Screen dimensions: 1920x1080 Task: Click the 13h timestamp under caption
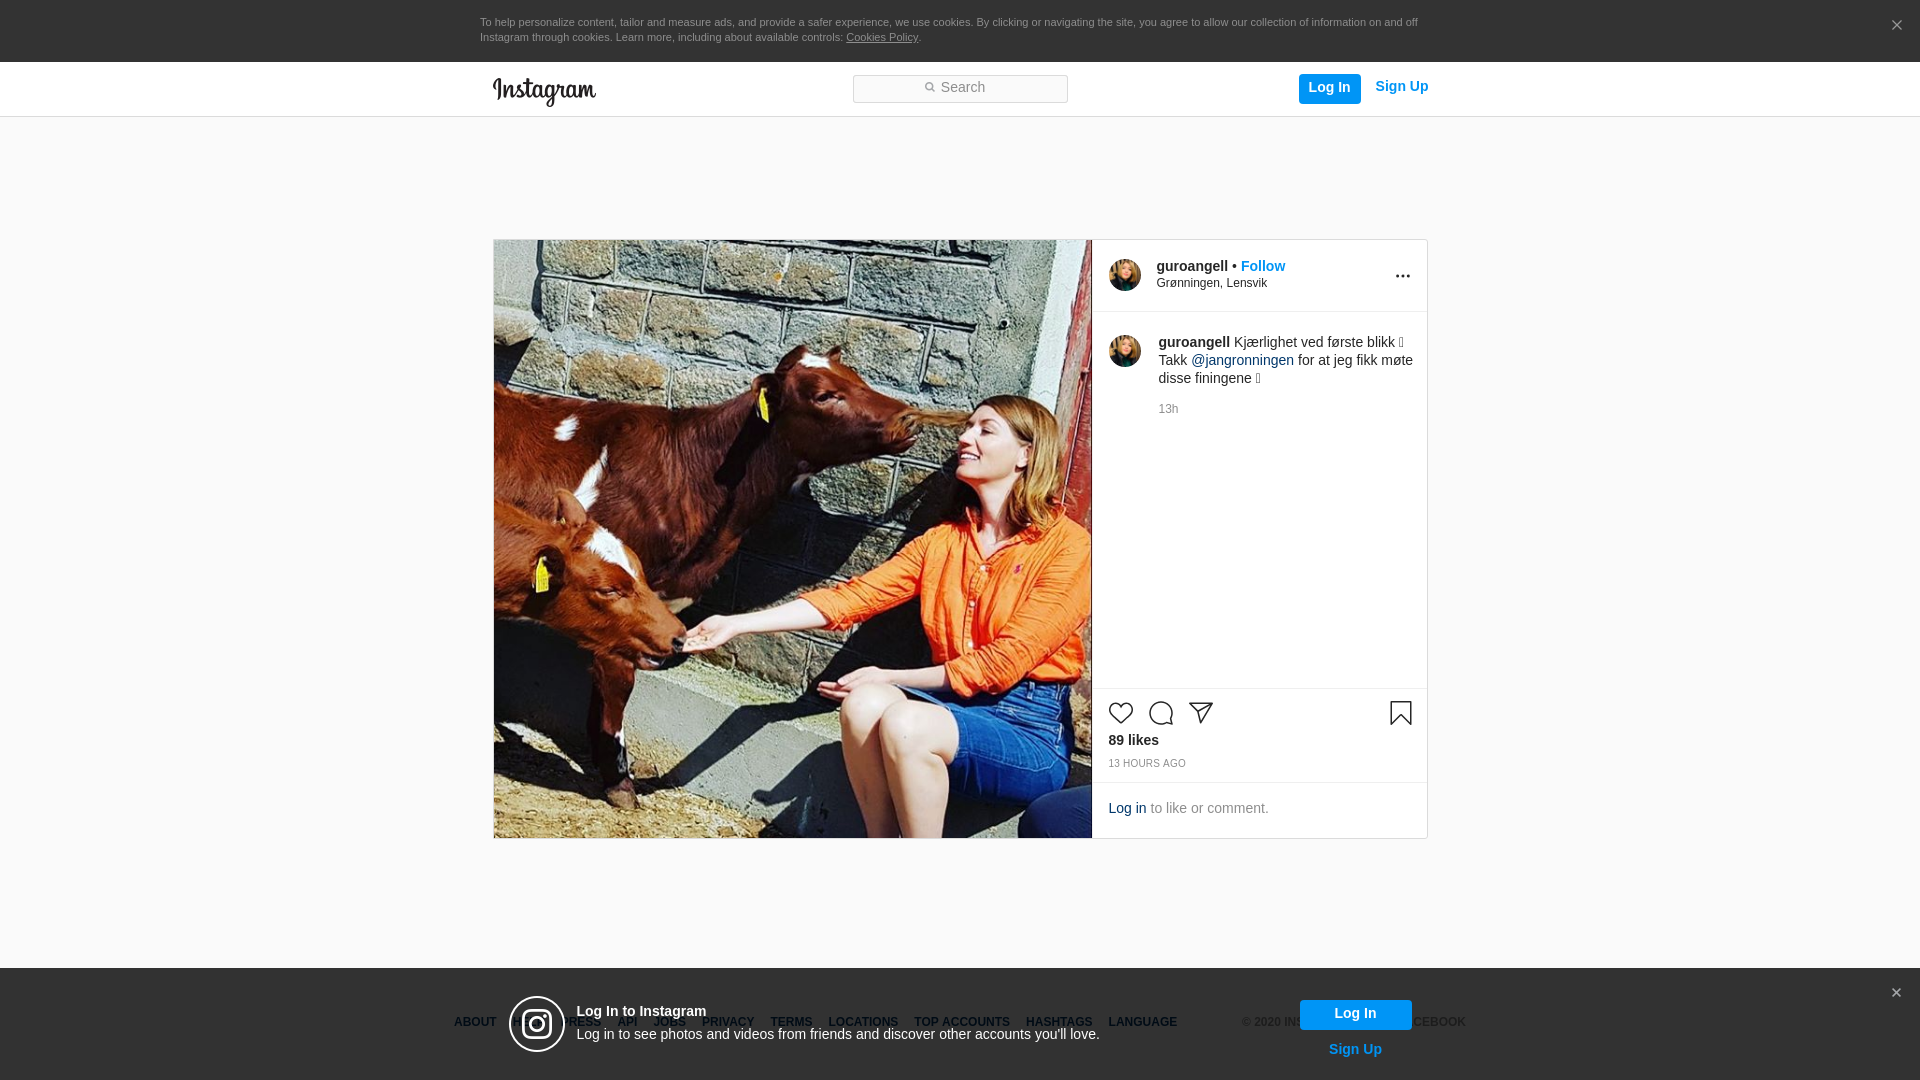[1168, 409]
